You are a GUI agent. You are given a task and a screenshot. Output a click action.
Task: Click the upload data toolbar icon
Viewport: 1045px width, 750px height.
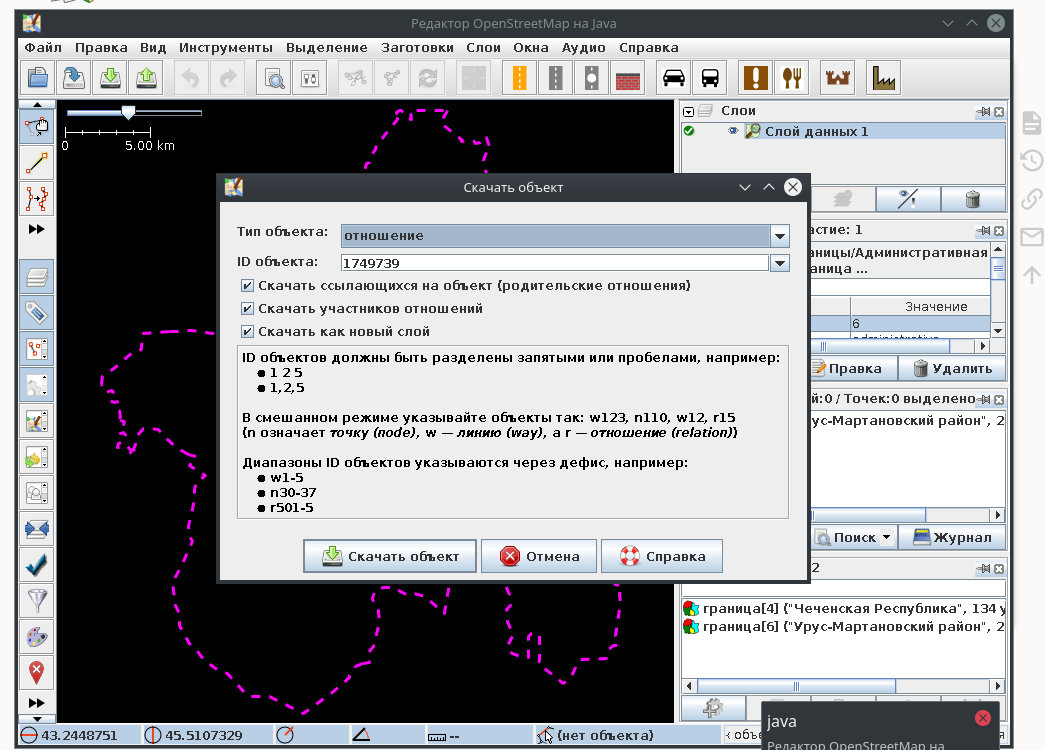click(146, 77)
